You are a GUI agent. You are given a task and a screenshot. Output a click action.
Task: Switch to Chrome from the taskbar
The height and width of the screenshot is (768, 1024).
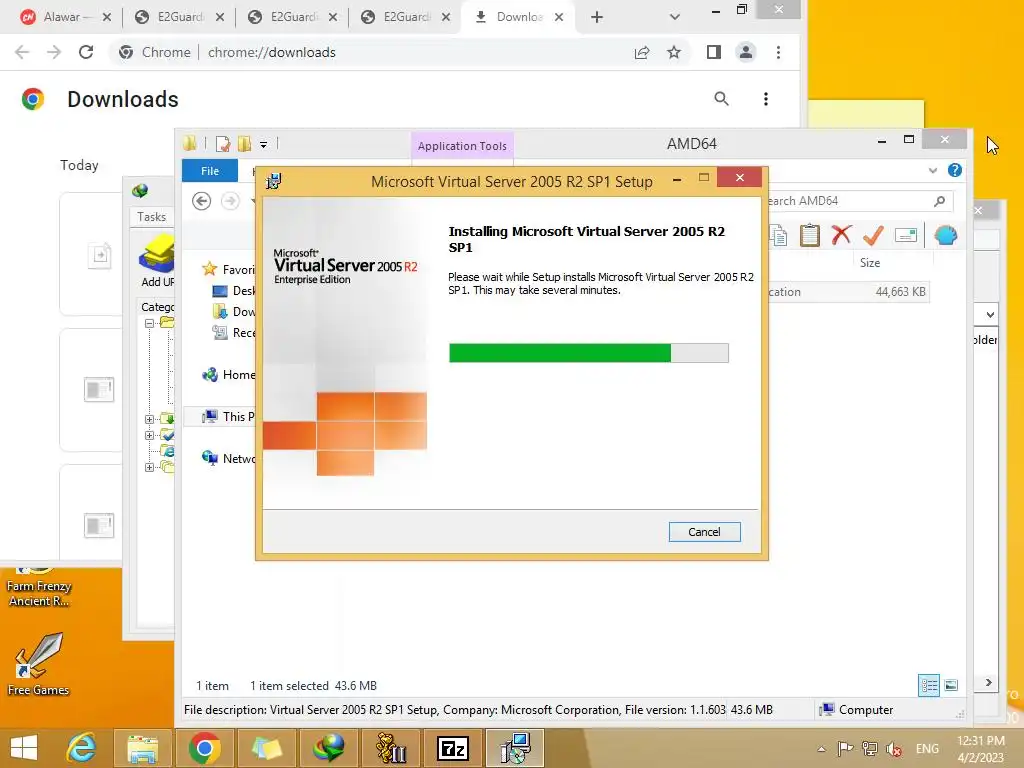click(x=204, y=747)
